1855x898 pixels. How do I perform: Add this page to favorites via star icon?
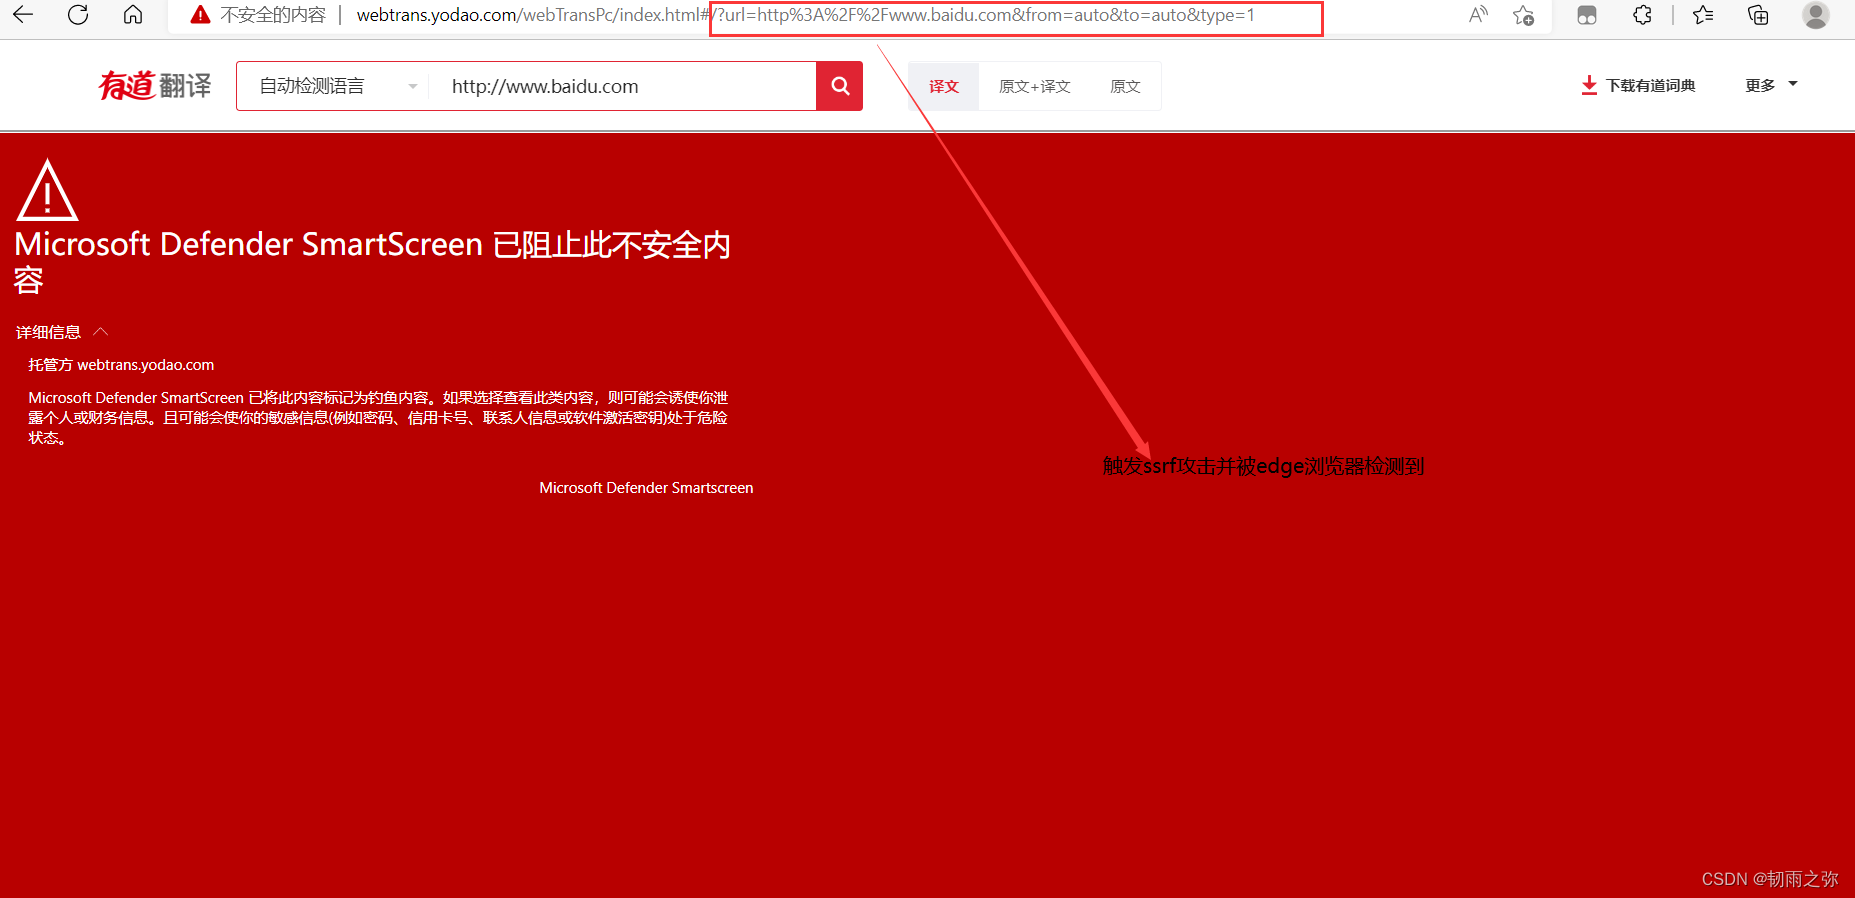click(1523, 15)
